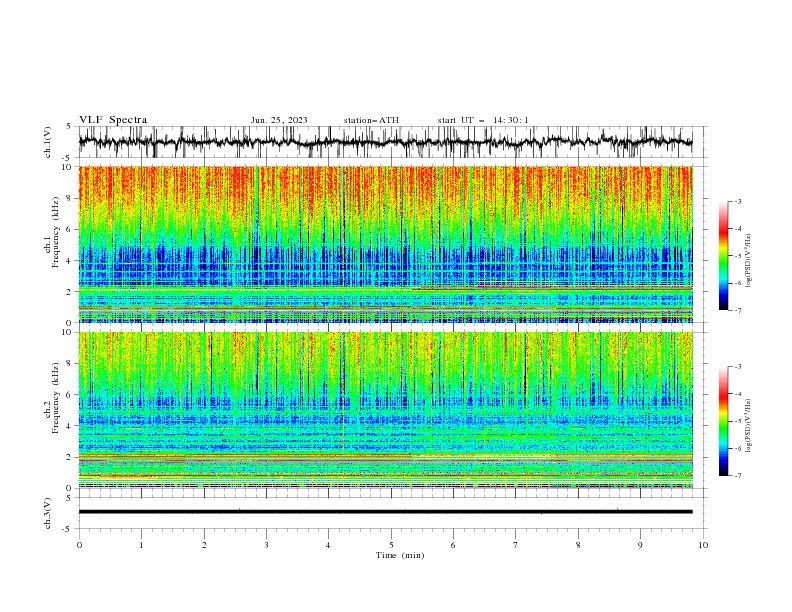Click the "VLF Spectra" title text

click(x=113, y=120)
